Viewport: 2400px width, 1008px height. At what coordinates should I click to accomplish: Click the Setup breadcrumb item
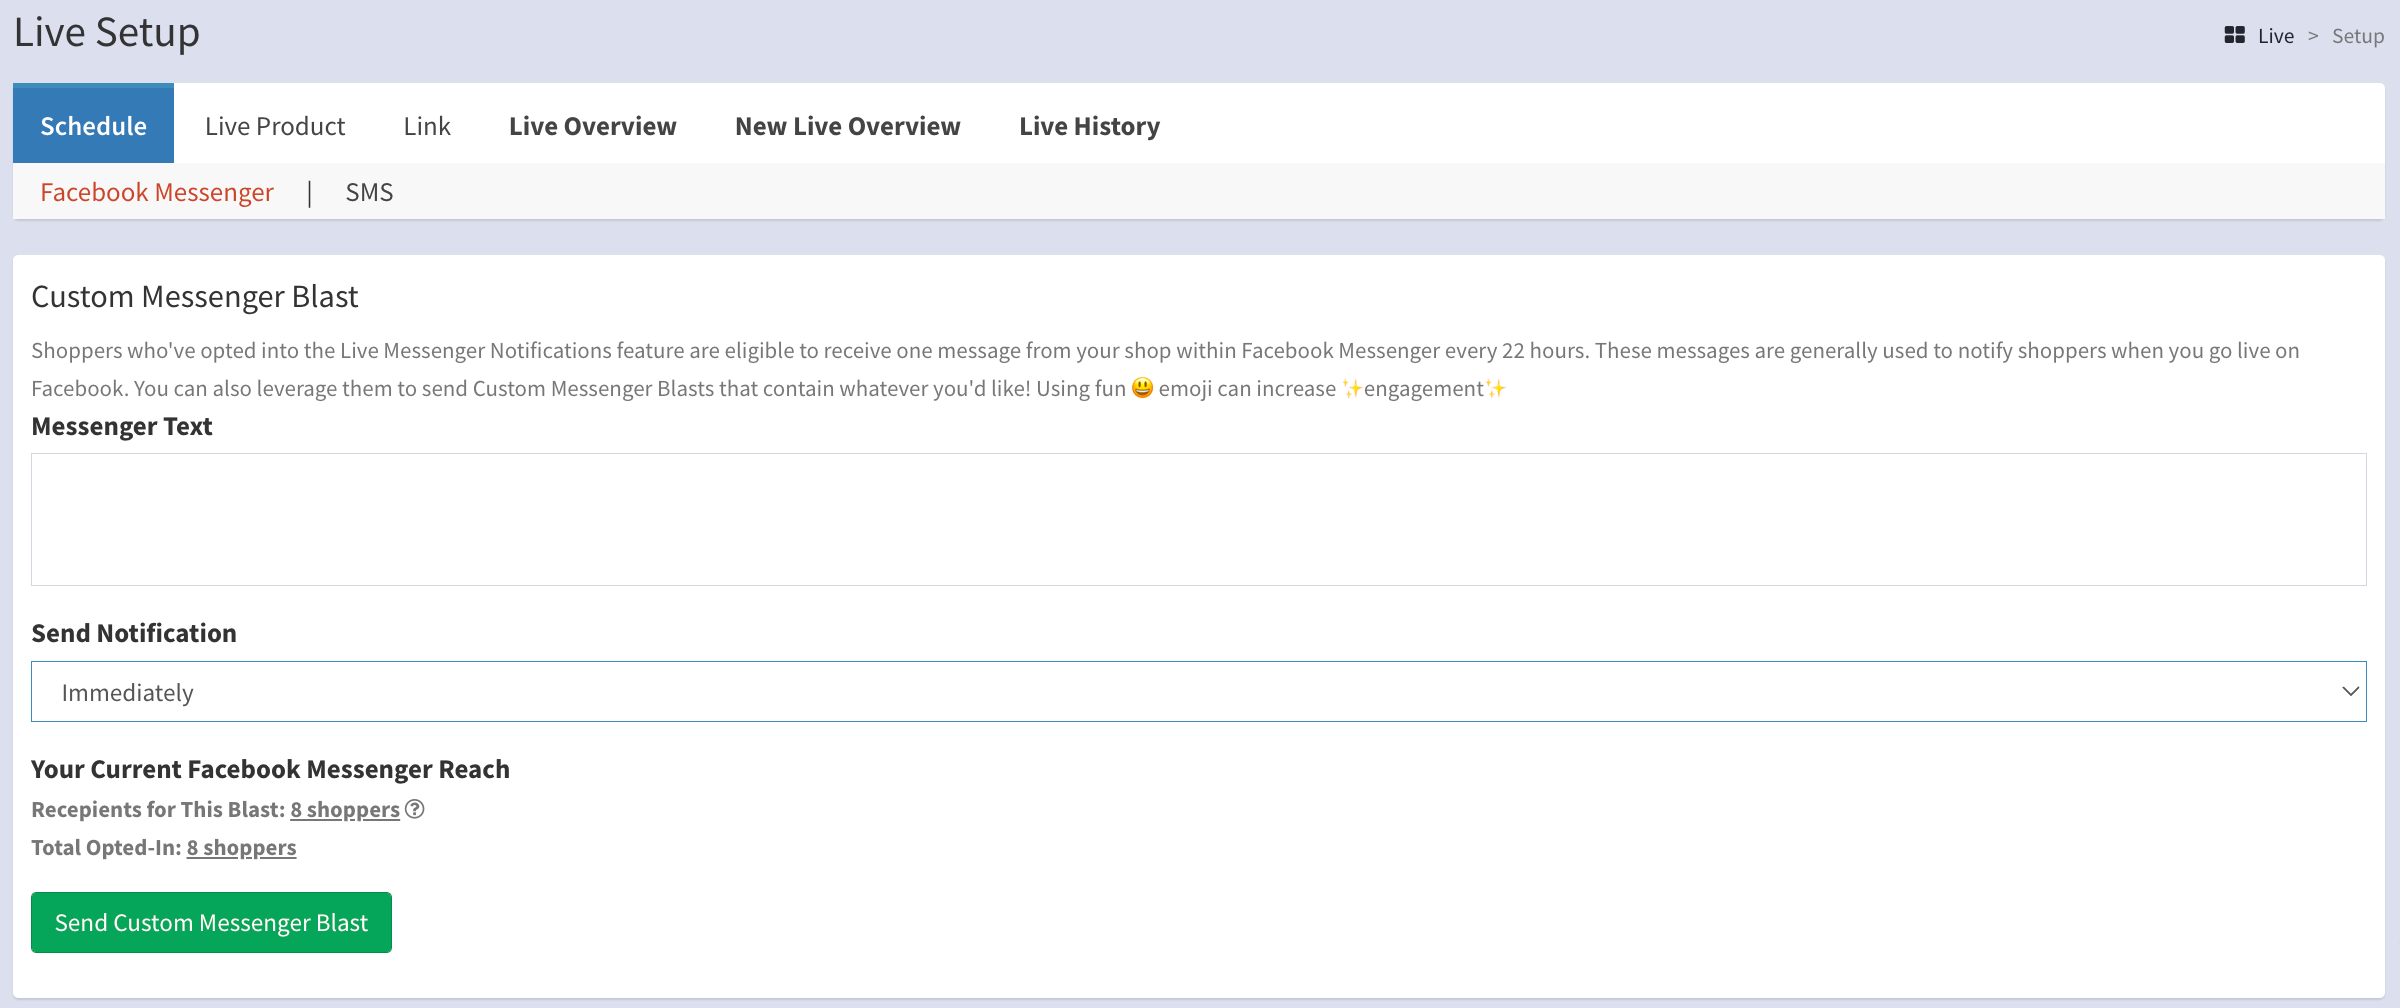[x=2357, y=36]
